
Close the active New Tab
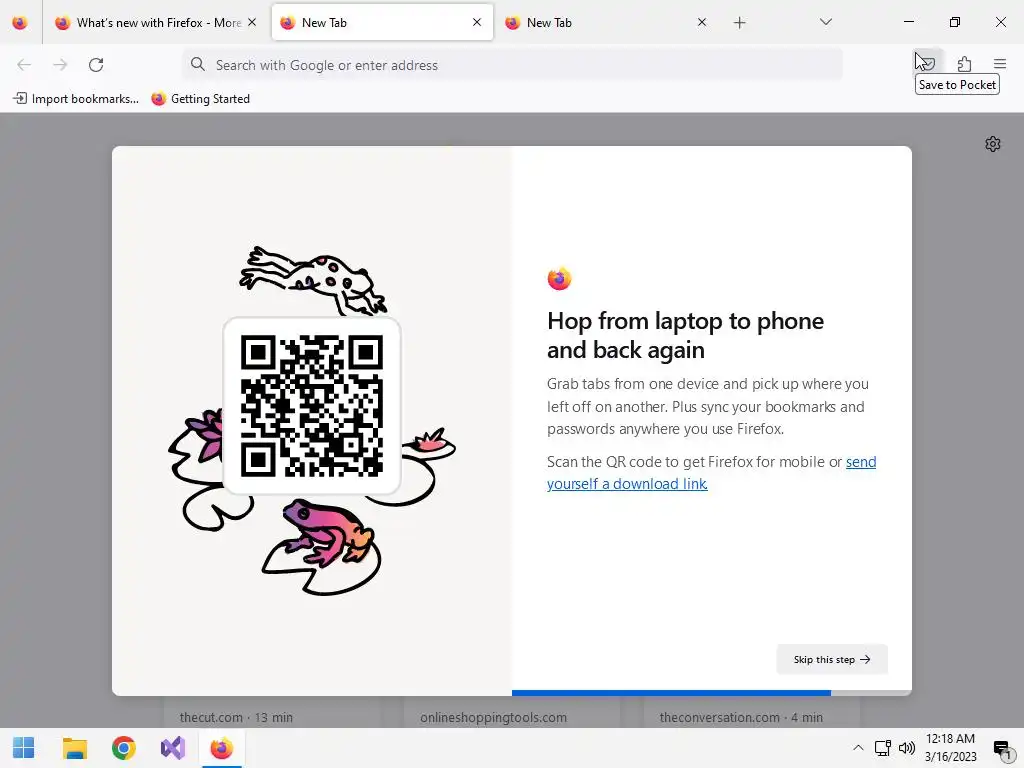477,22
